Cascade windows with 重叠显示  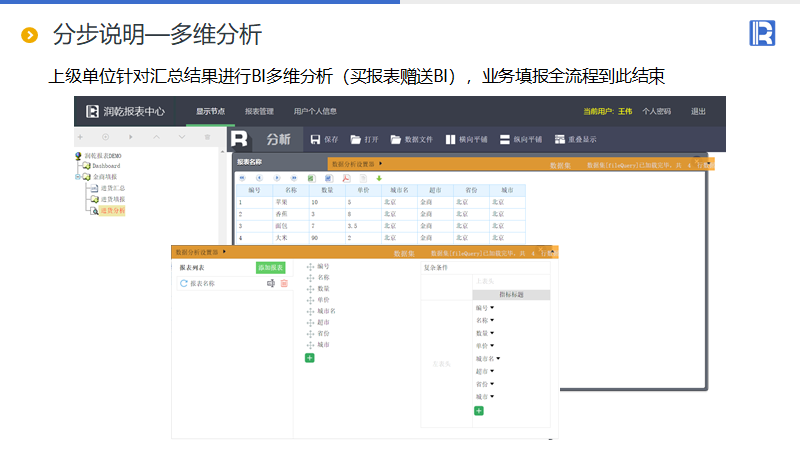[x=576, y=139]
